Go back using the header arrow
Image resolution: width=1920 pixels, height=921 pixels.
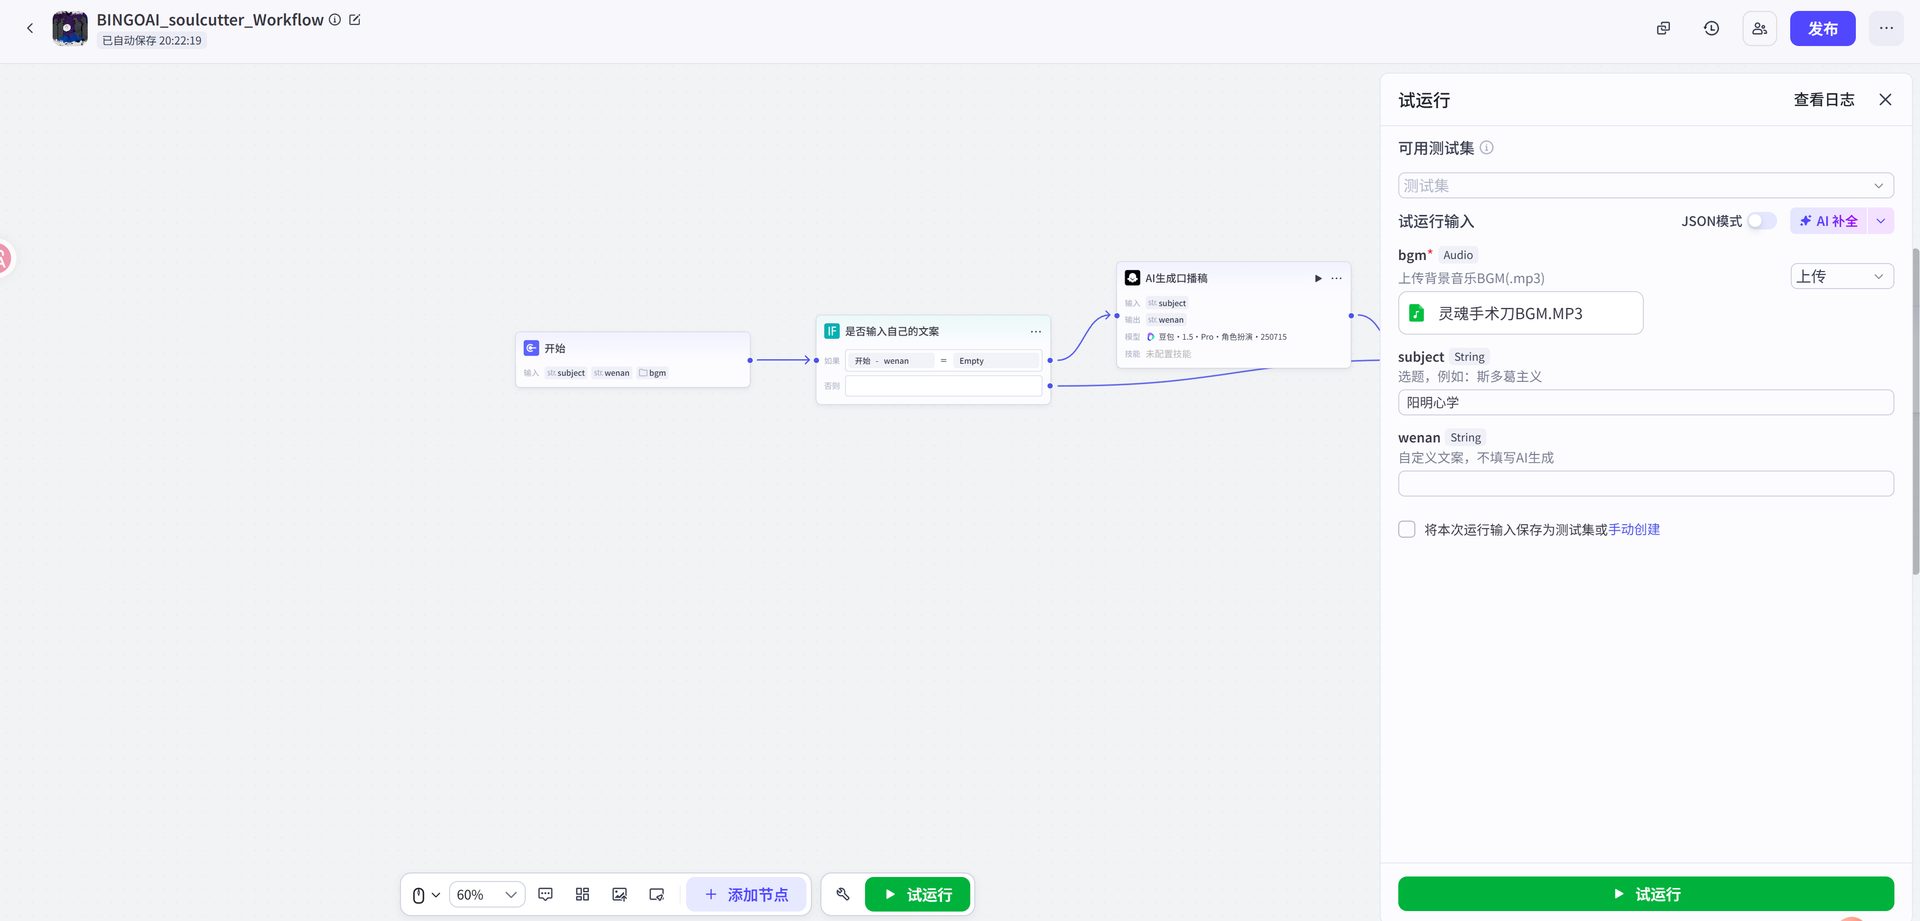30,28
